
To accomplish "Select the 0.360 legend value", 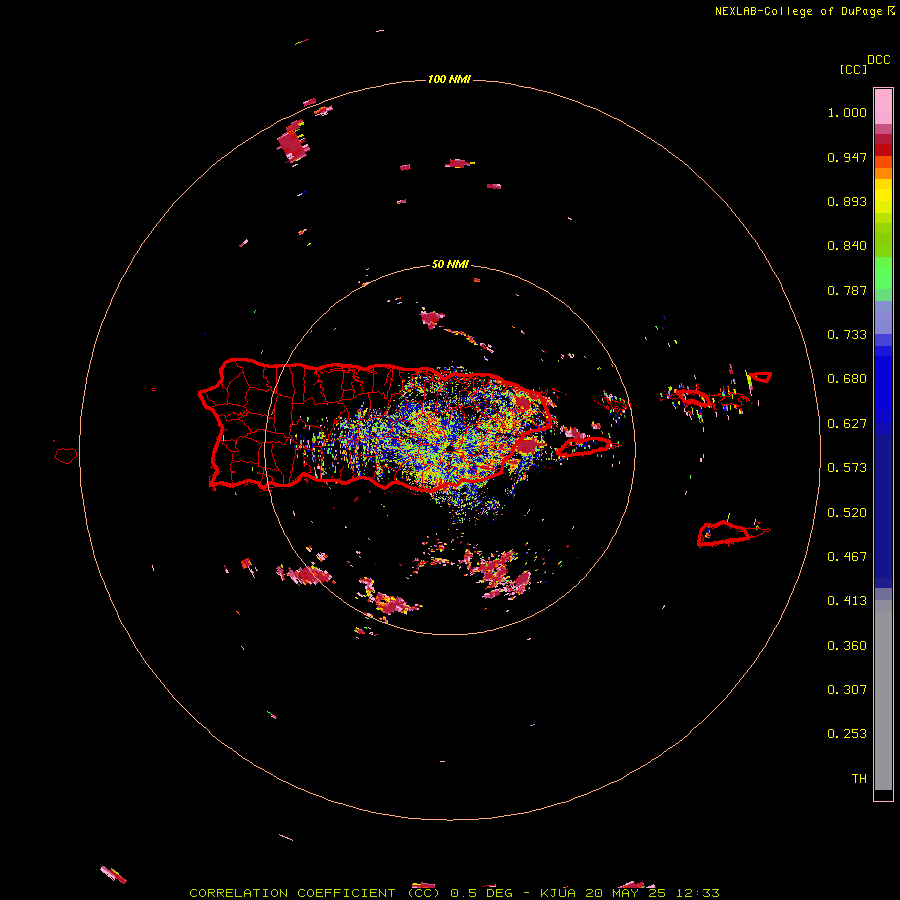I will point(847,646).
